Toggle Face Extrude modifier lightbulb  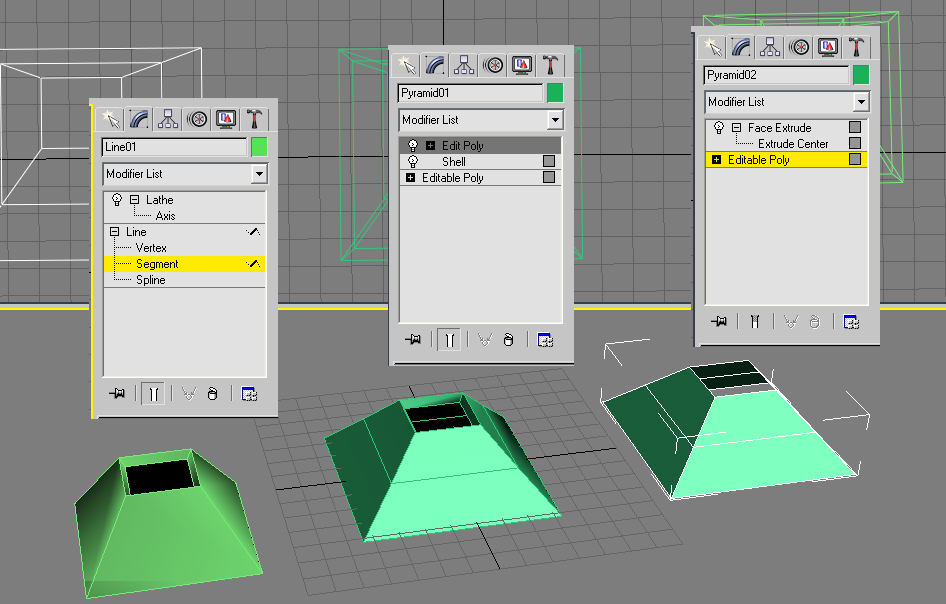pos(719,128)
